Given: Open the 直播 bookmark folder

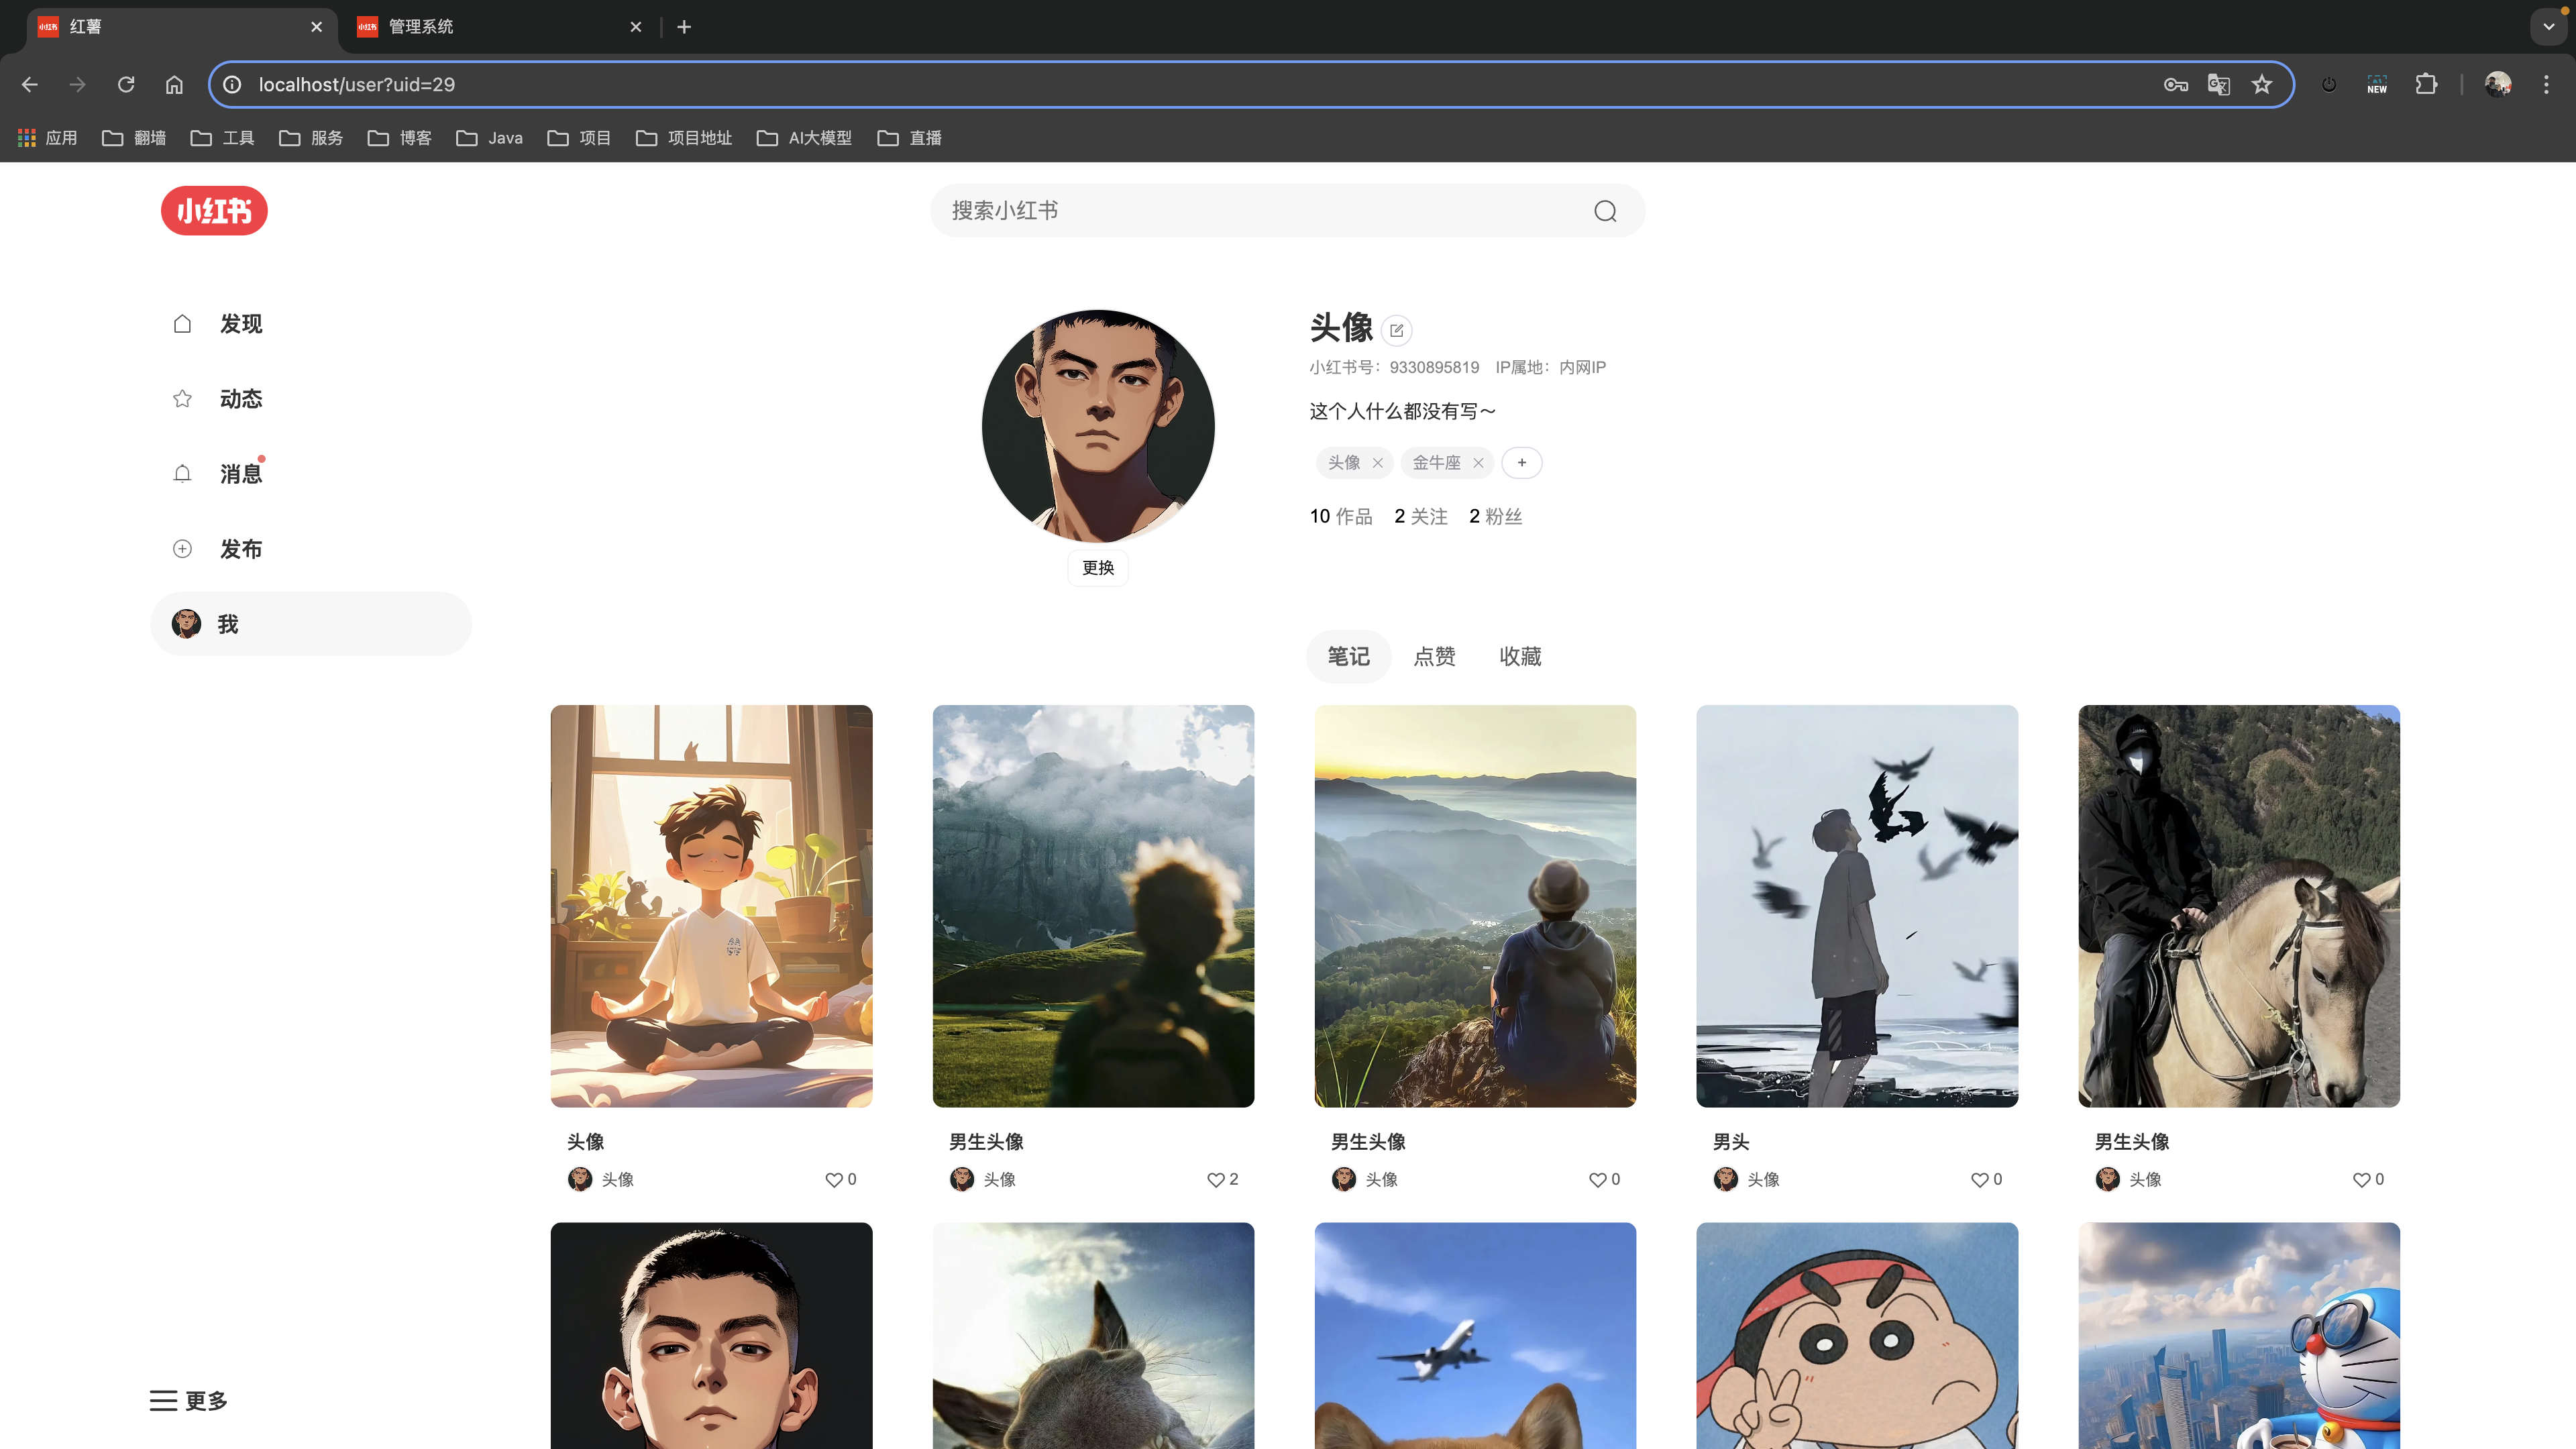Looking at the screenshot, I should click(910, 138).
